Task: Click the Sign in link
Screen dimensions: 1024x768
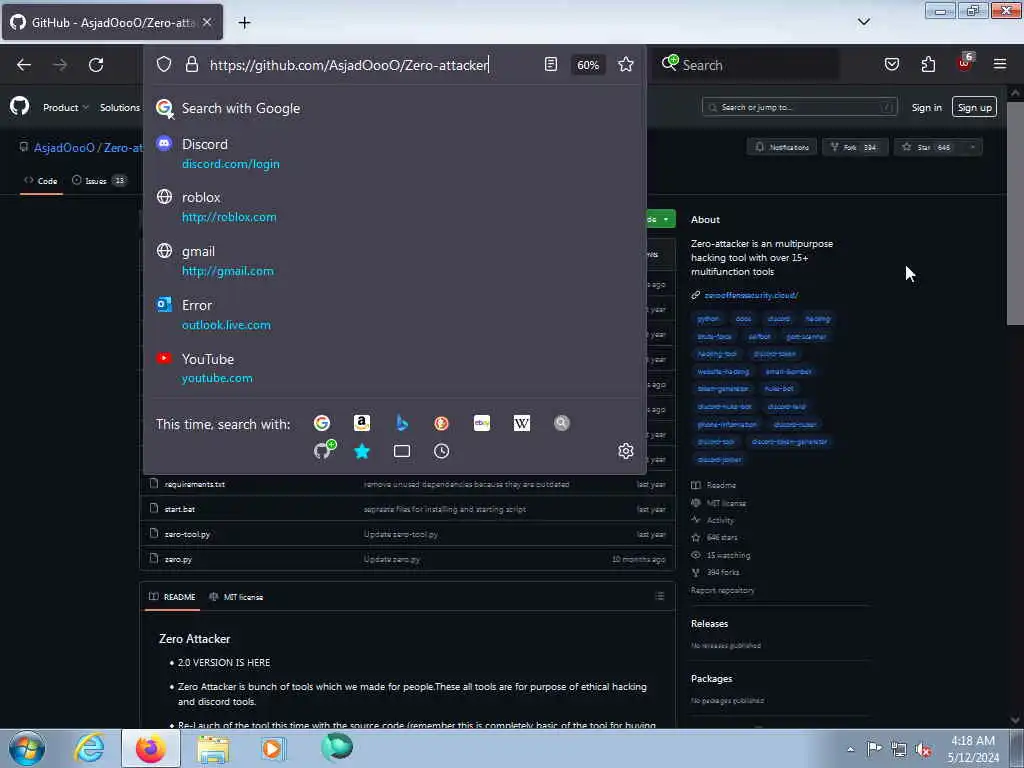Action: point(927,107)
